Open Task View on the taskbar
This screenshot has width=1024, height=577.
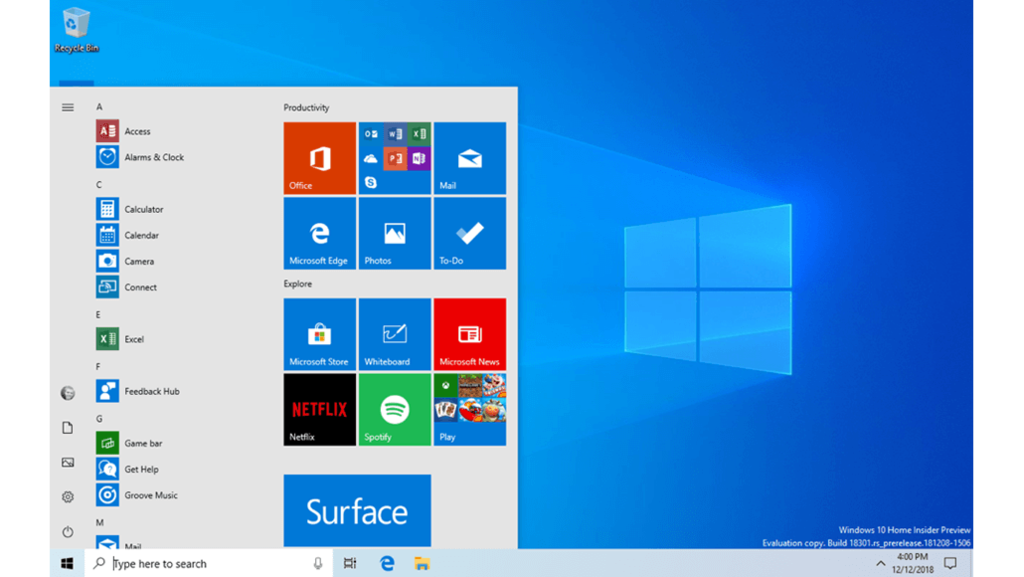tap(350, 563)
